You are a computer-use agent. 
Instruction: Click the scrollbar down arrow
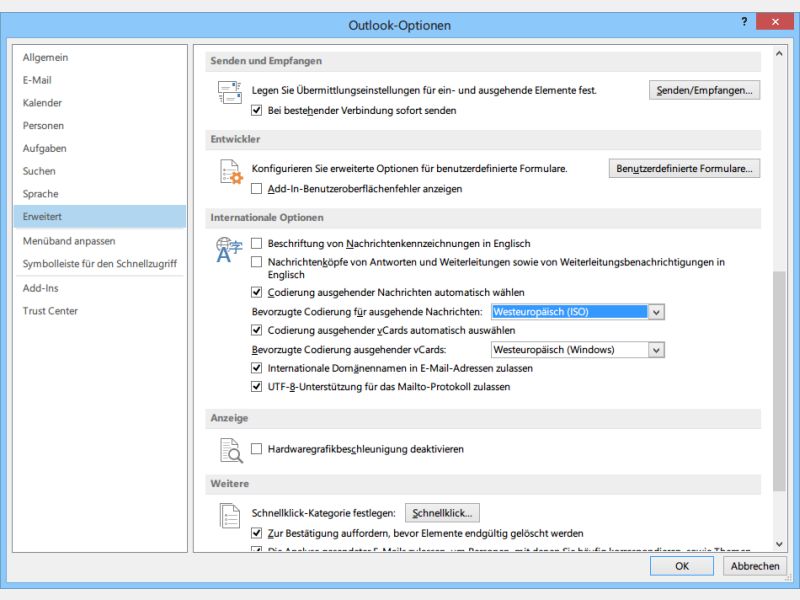click(779, 544)
